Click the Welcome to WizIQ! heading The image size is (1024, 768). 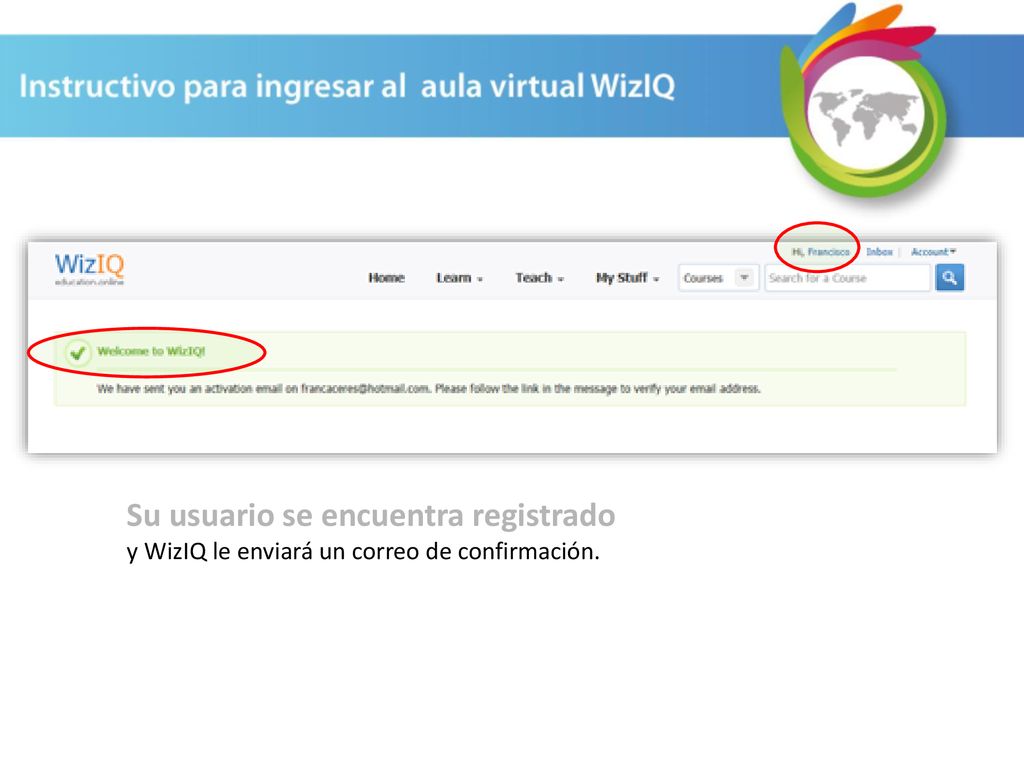(x=151, y=351)
